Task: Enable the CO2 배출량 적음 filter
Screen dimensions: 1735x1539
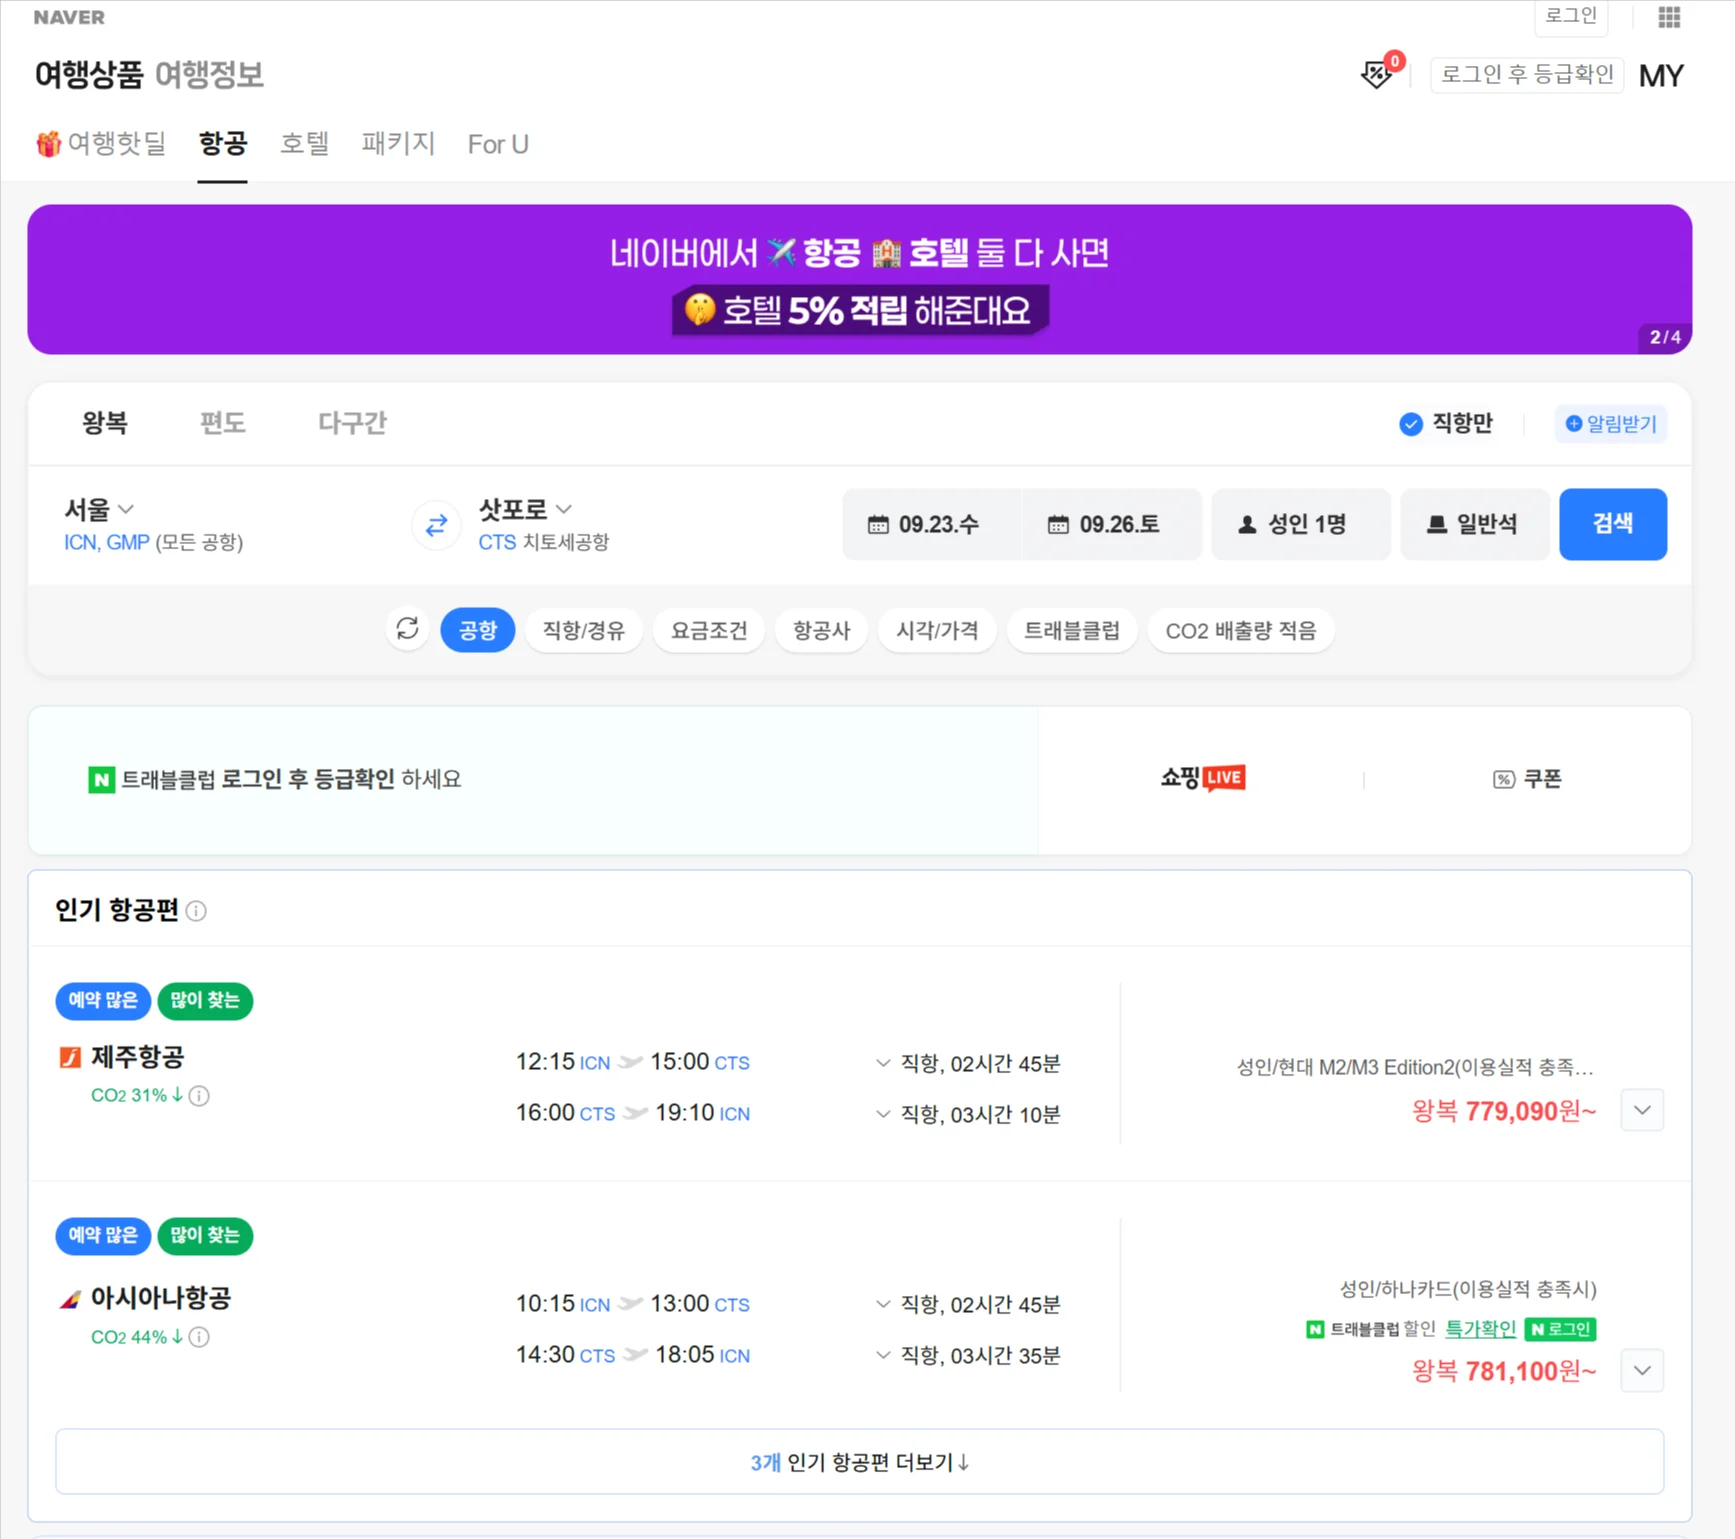Action: [1240, 630]
